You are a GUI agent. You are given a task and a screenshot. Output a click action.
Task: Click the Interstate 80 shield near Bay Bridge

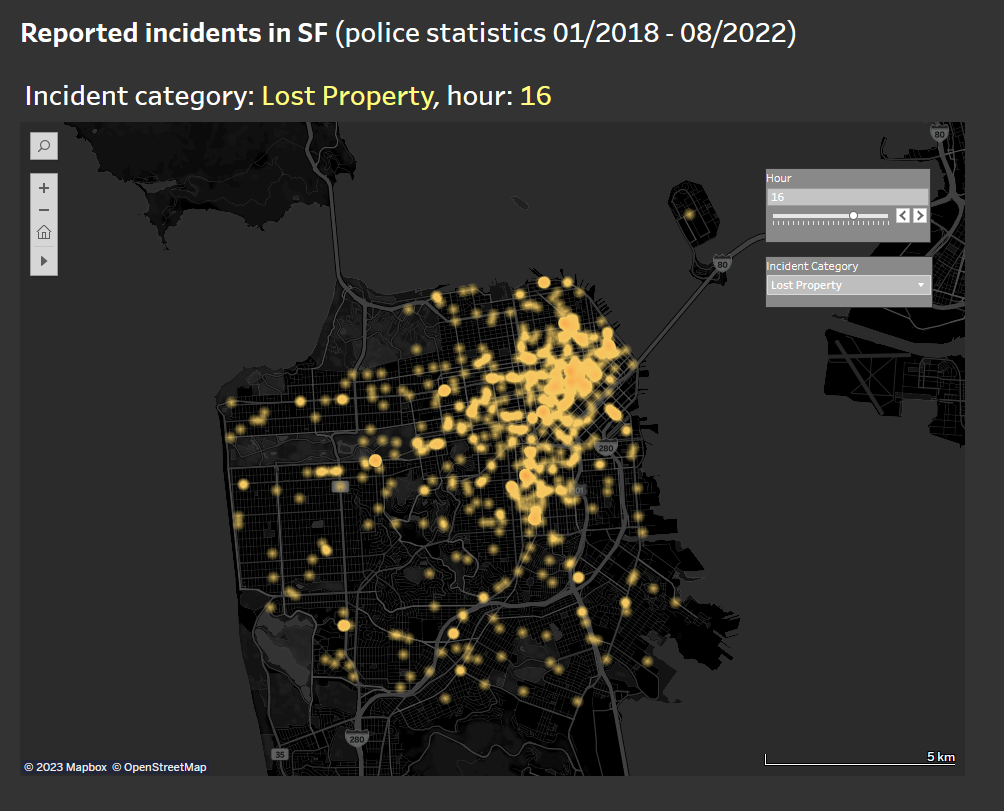(721, 265)
